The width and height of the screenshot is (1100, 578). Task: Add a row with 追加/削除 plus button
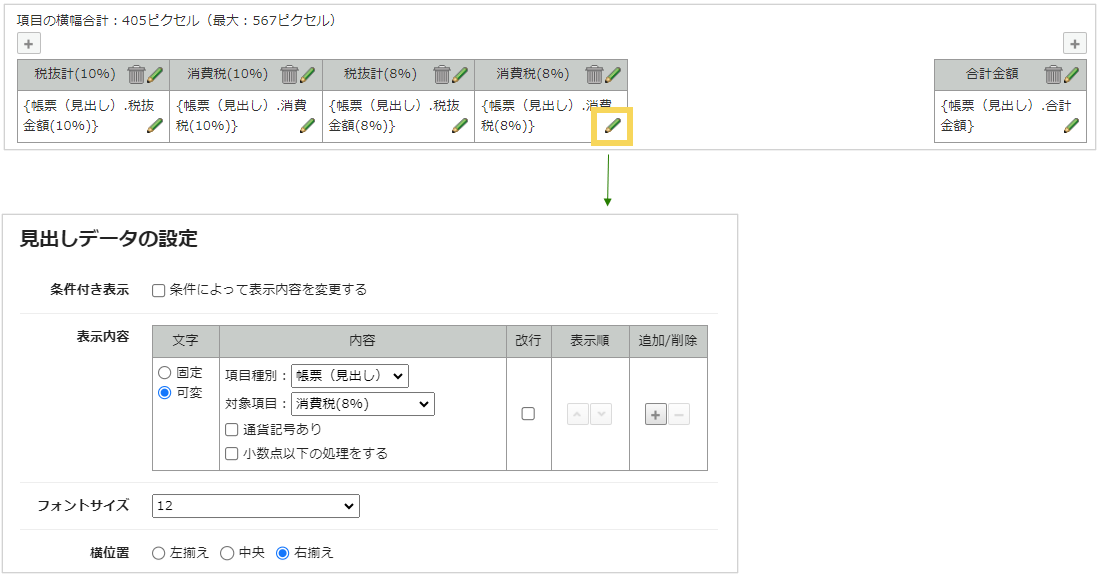pyautogui.click(x=656, y=415)
